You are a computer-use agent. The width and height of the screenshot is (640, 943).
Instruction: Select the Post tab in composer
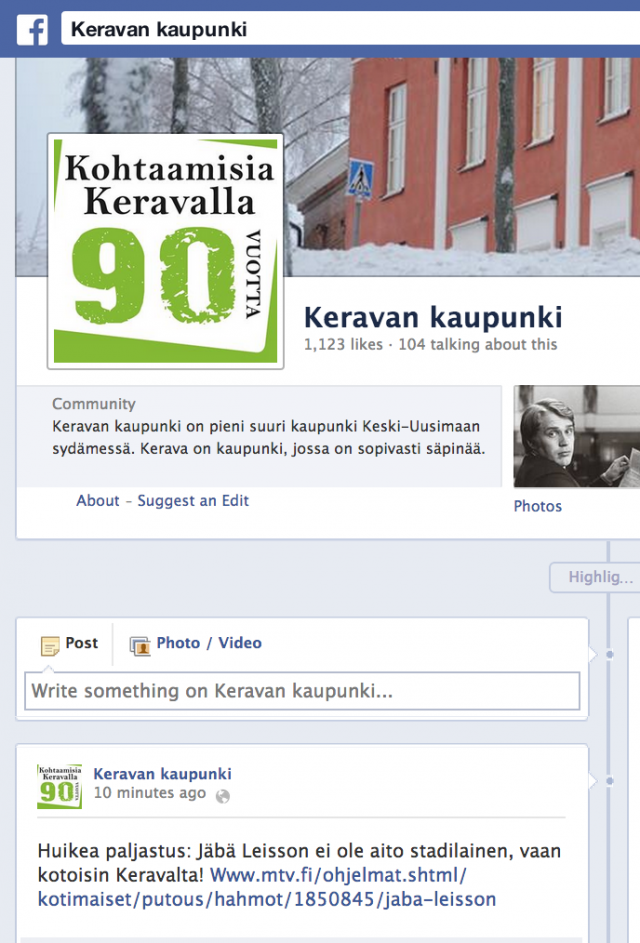point(69,644)
